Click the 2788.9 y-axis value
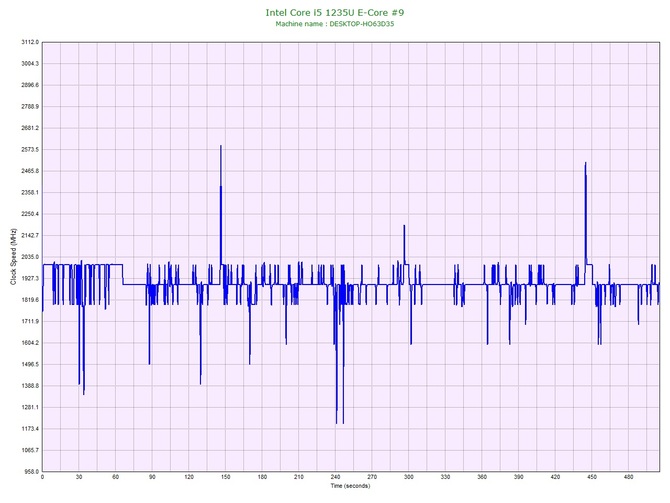This screenshot has width=670, height=503. tap(30, 106)
